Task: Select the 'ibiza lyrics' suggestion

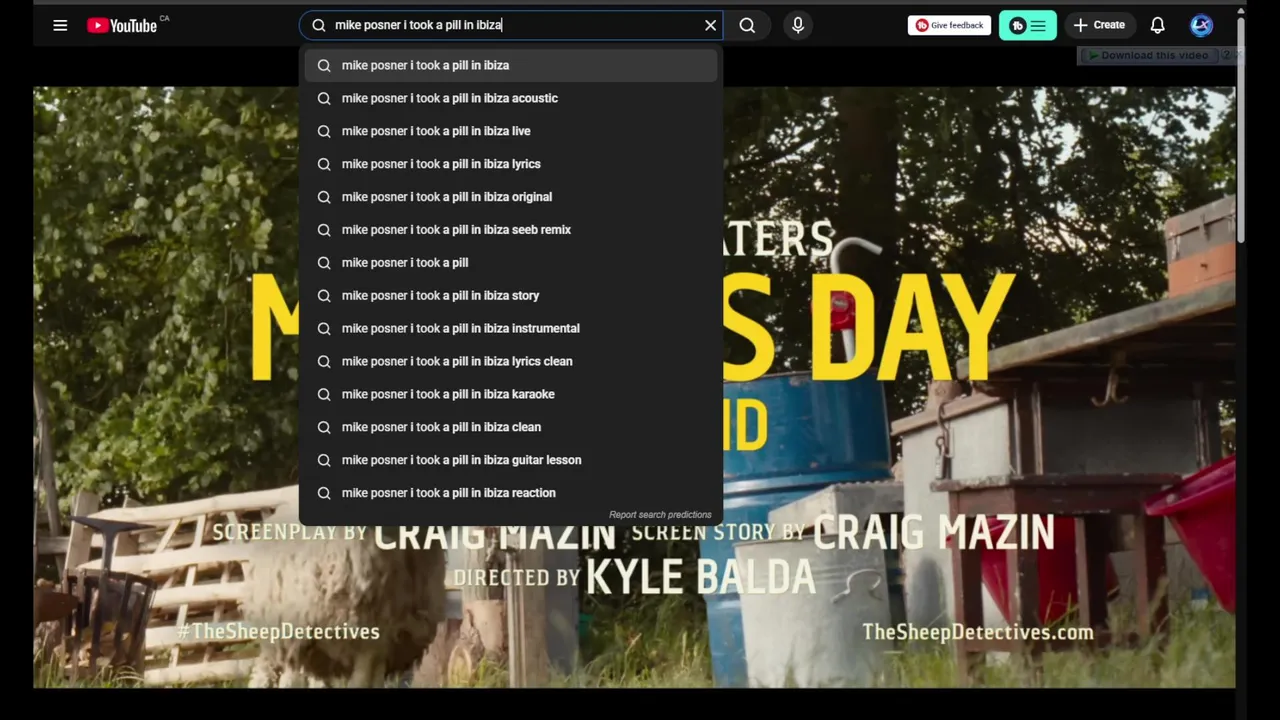Action: (511, 164)
